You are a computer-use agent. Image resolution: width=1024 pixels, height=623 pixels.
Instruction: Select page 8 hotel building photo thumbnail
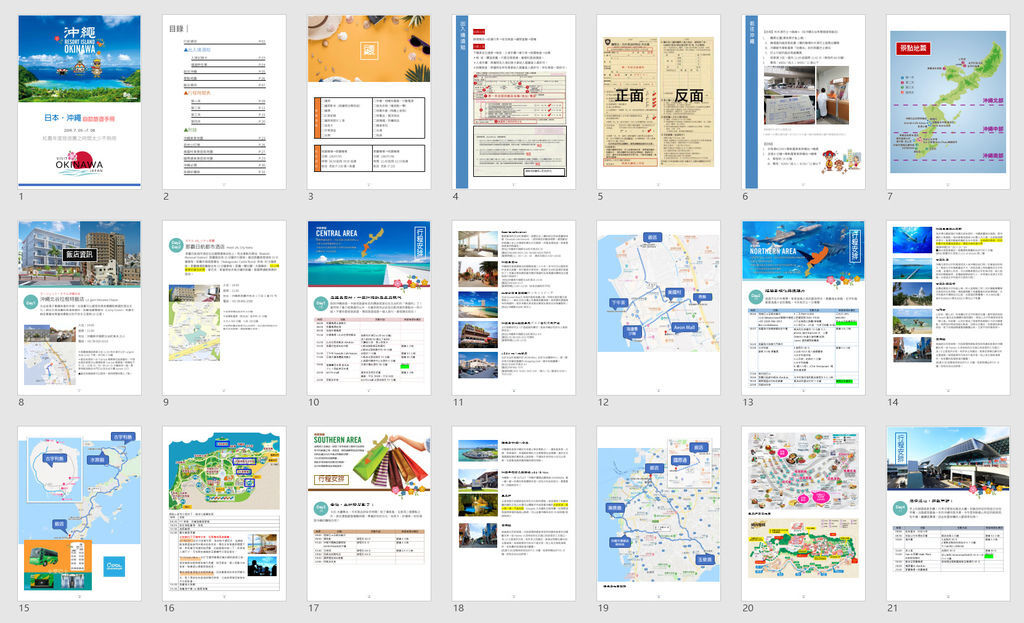[79, 308]
